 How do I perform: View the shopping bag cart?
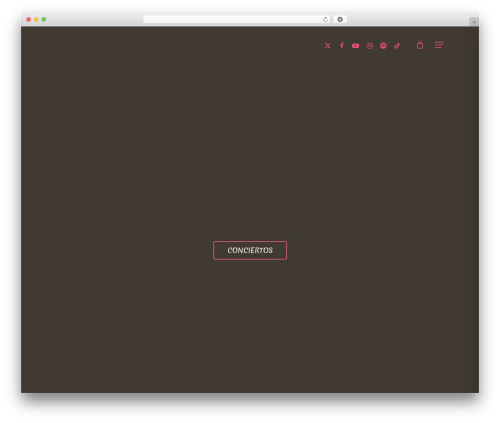coord(420,45)
